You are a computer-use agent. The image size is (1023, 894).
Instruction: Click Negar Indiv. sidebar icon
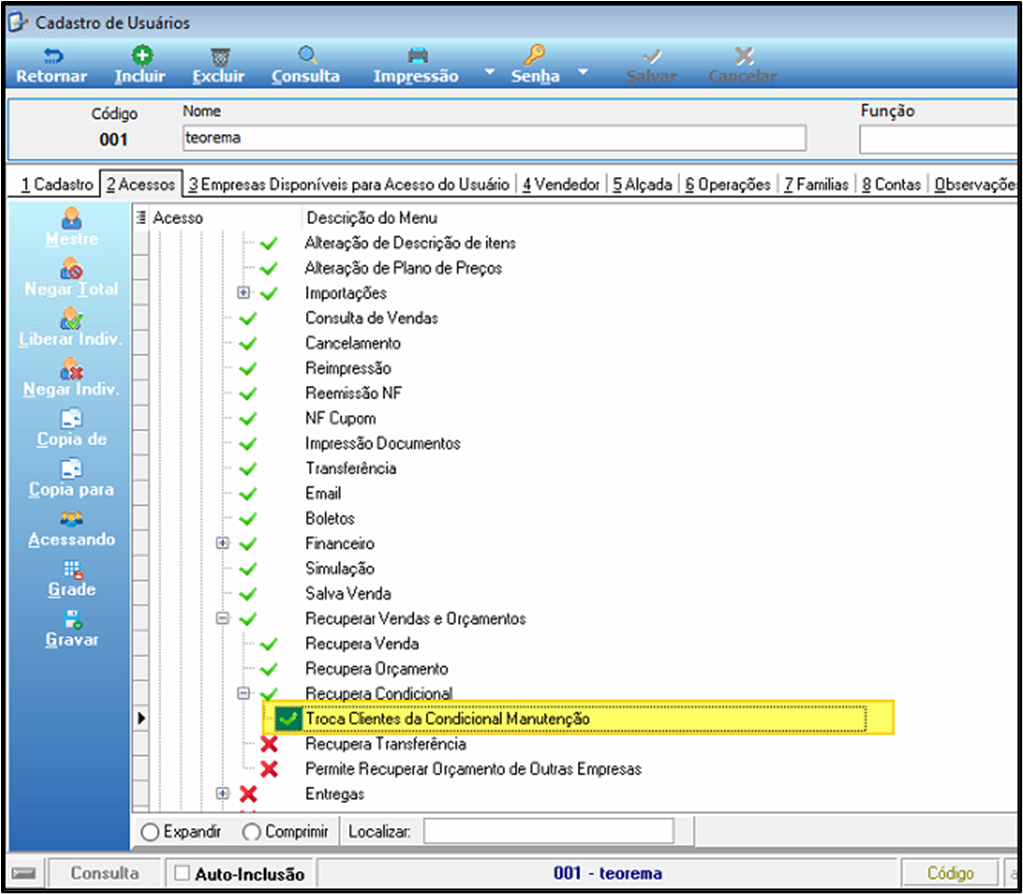click(72, 369)
